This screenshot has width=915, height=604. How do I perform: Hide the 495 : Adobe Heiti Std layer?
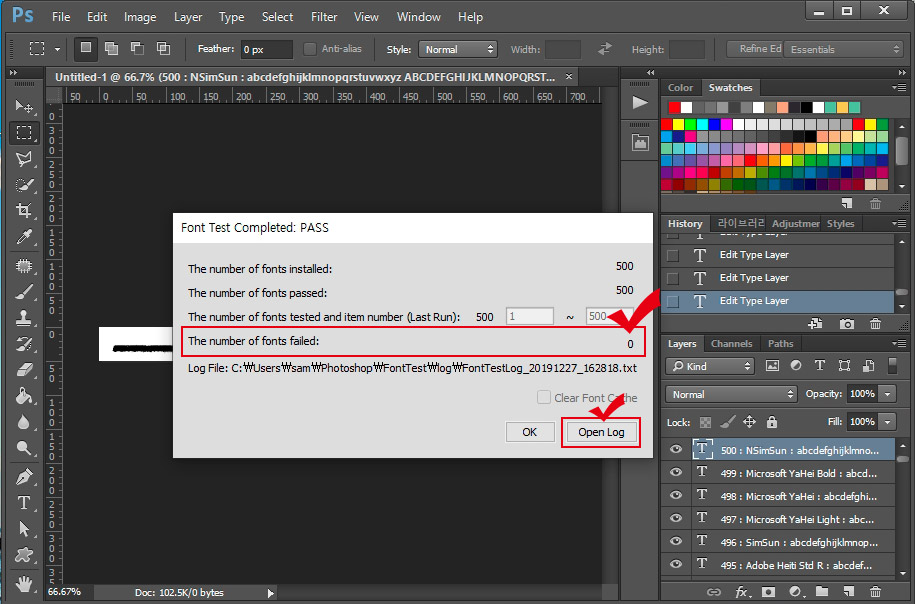[676, 564]
